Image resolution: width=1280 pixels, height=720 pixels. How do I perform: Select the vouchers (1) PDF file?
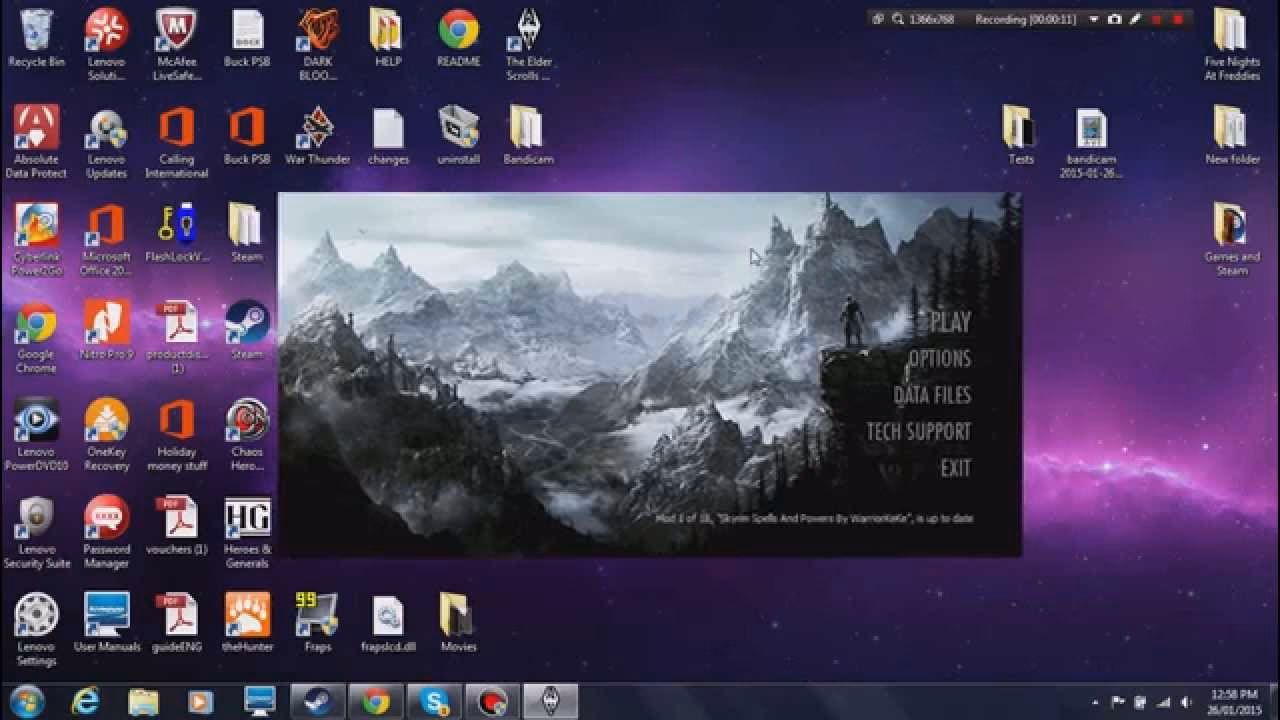tap(176, 525)
